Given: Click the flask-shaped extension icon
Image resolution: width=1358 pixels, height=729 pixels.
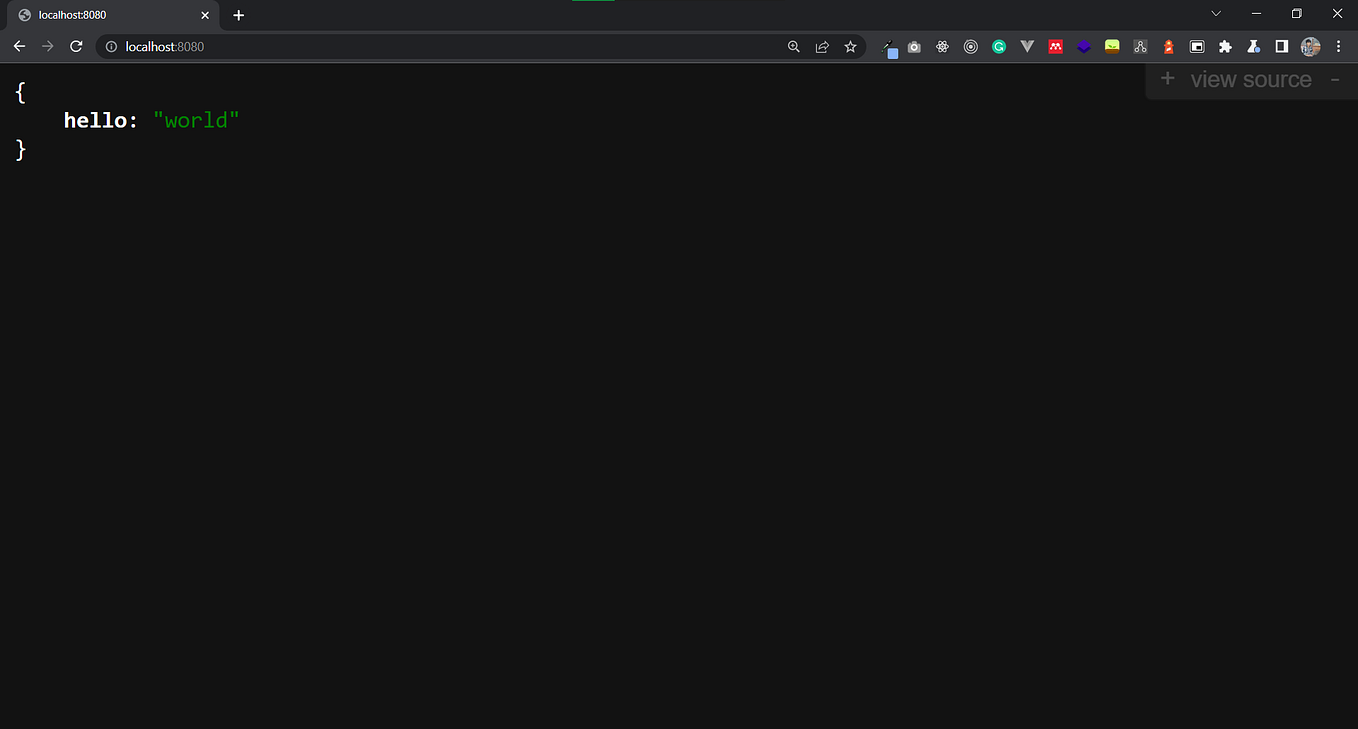Looking at the screenshot, I should (1253, 46).
